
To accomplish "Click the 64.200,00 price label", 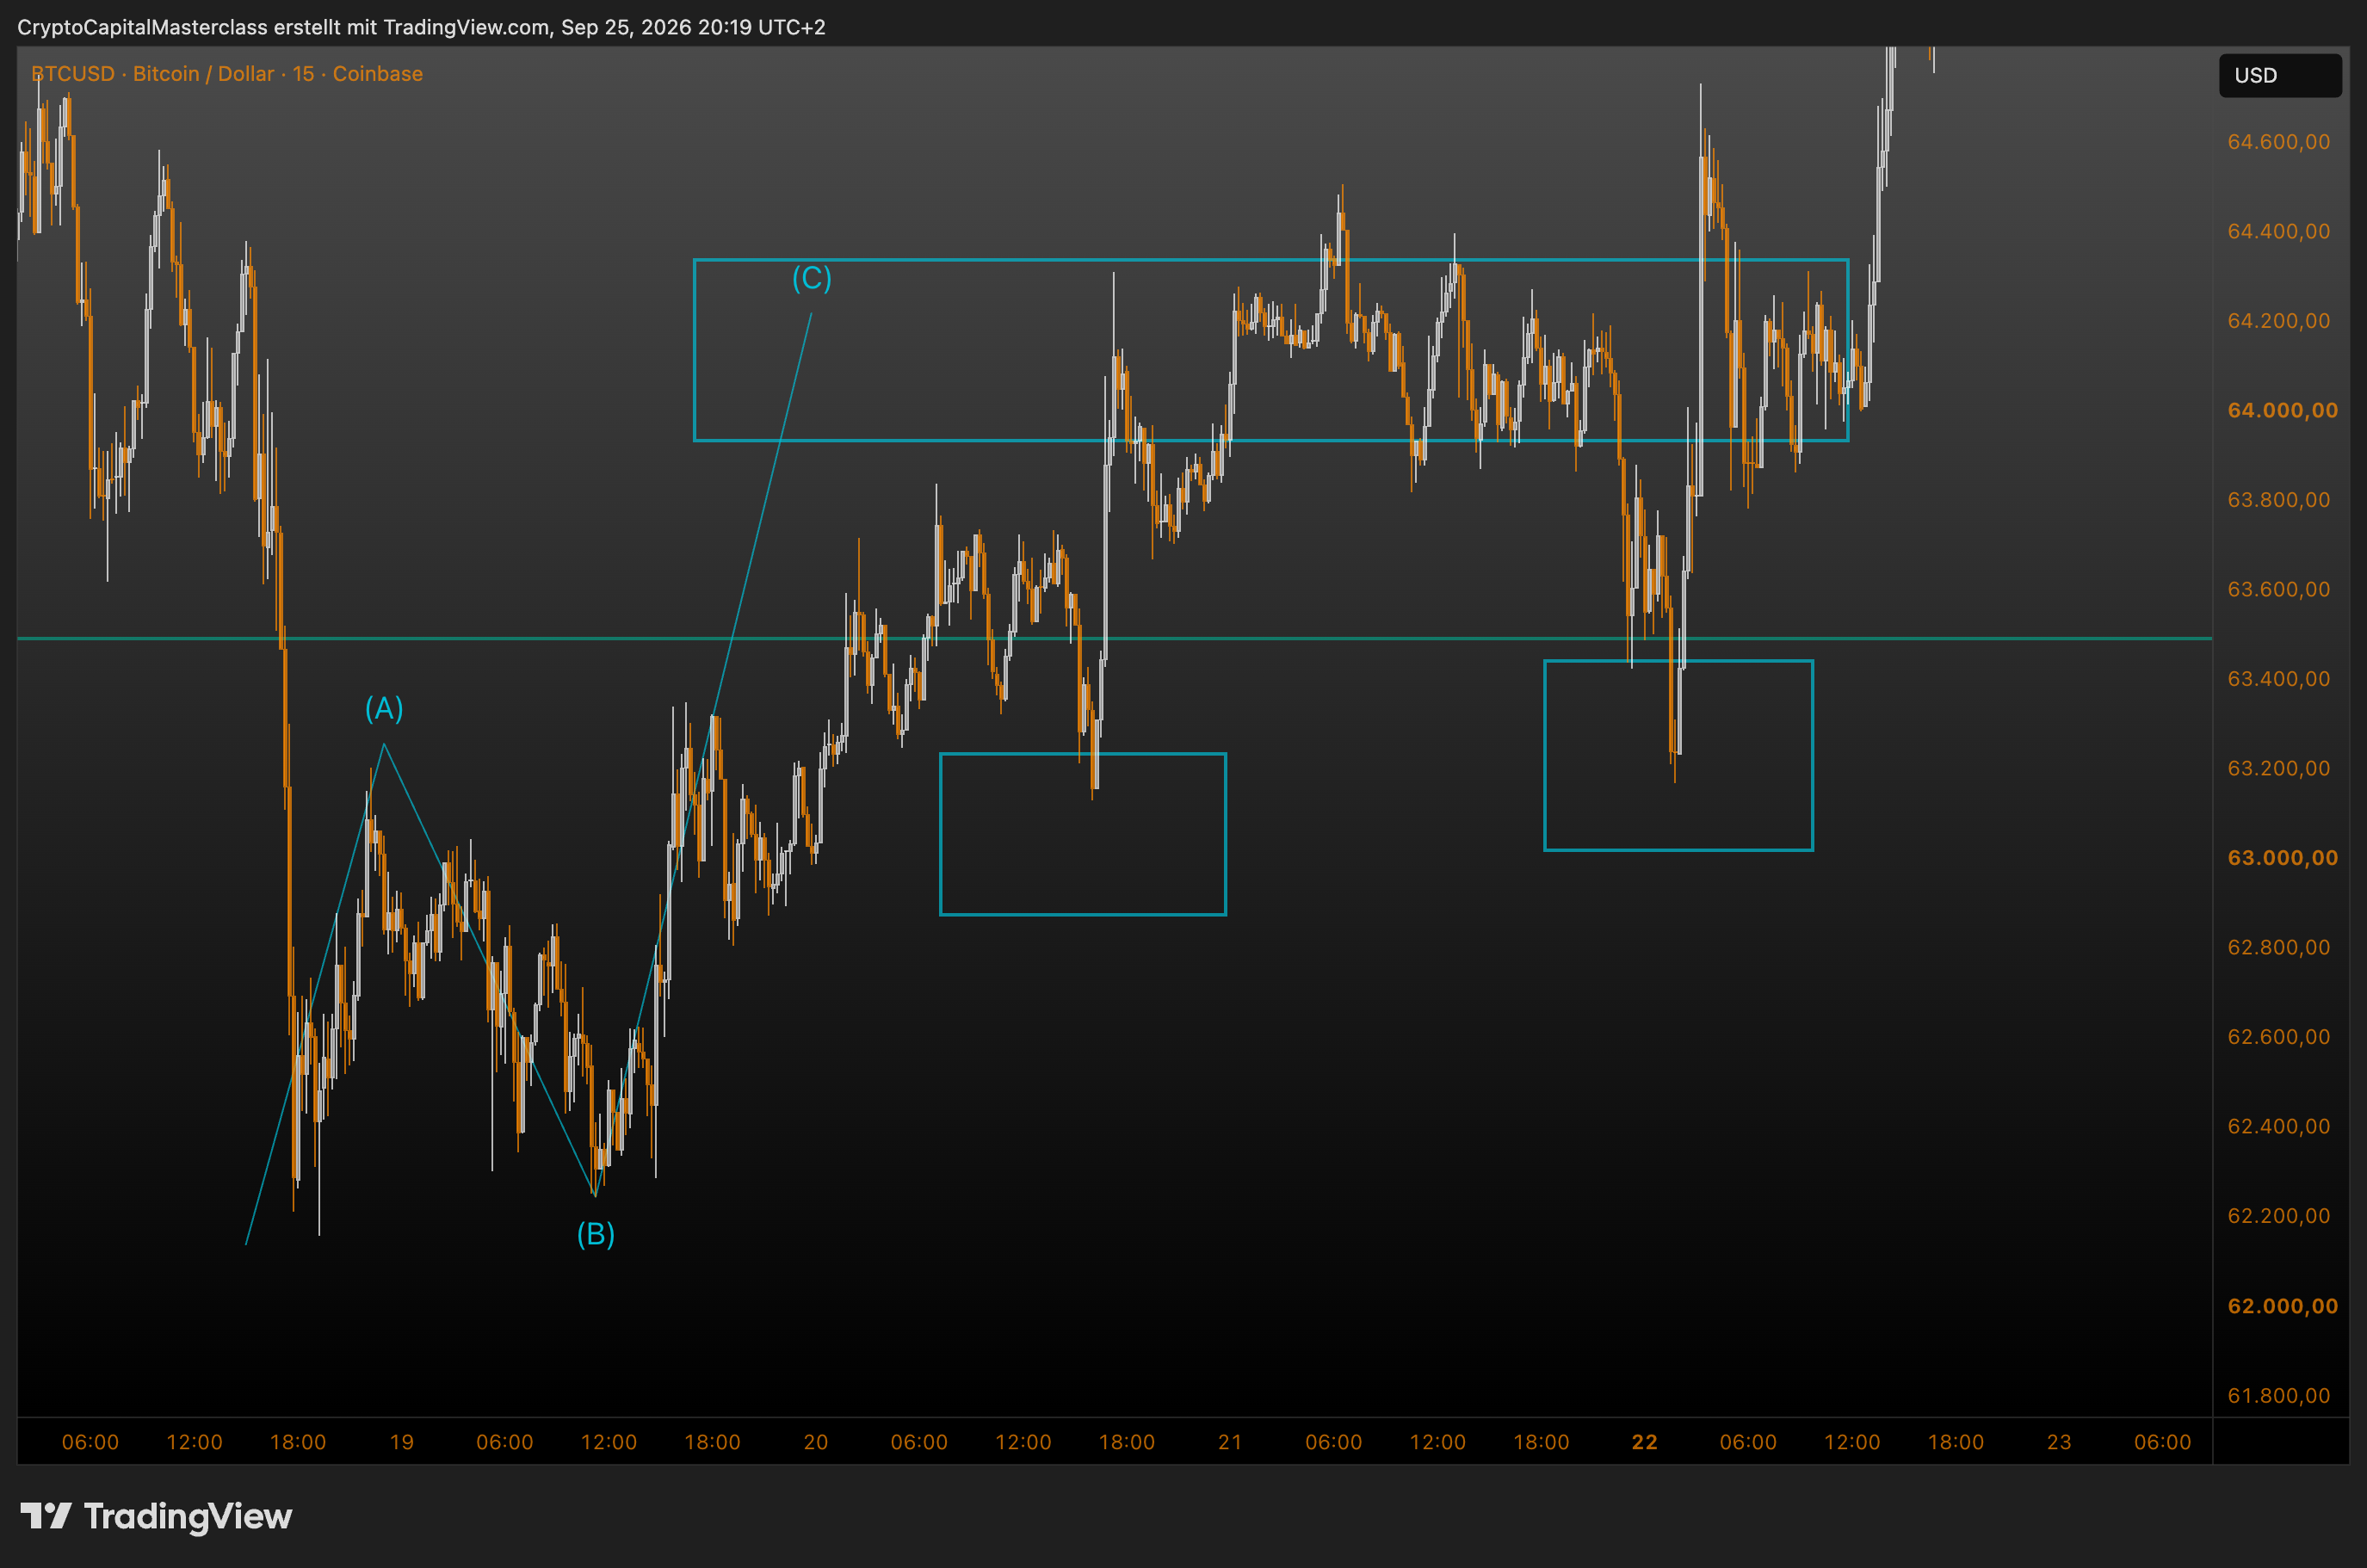I will pos(2278,321).
